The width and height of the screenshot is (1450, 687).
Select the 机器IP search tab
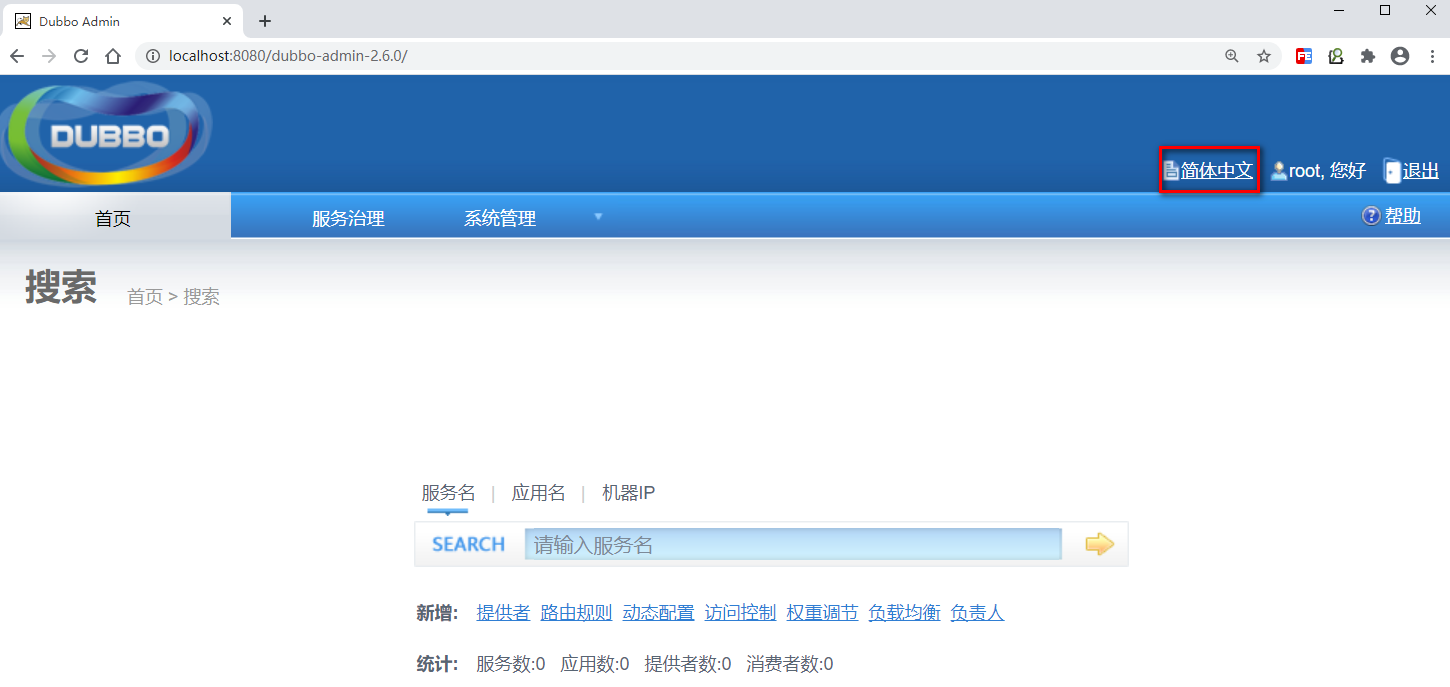(628, 493)
